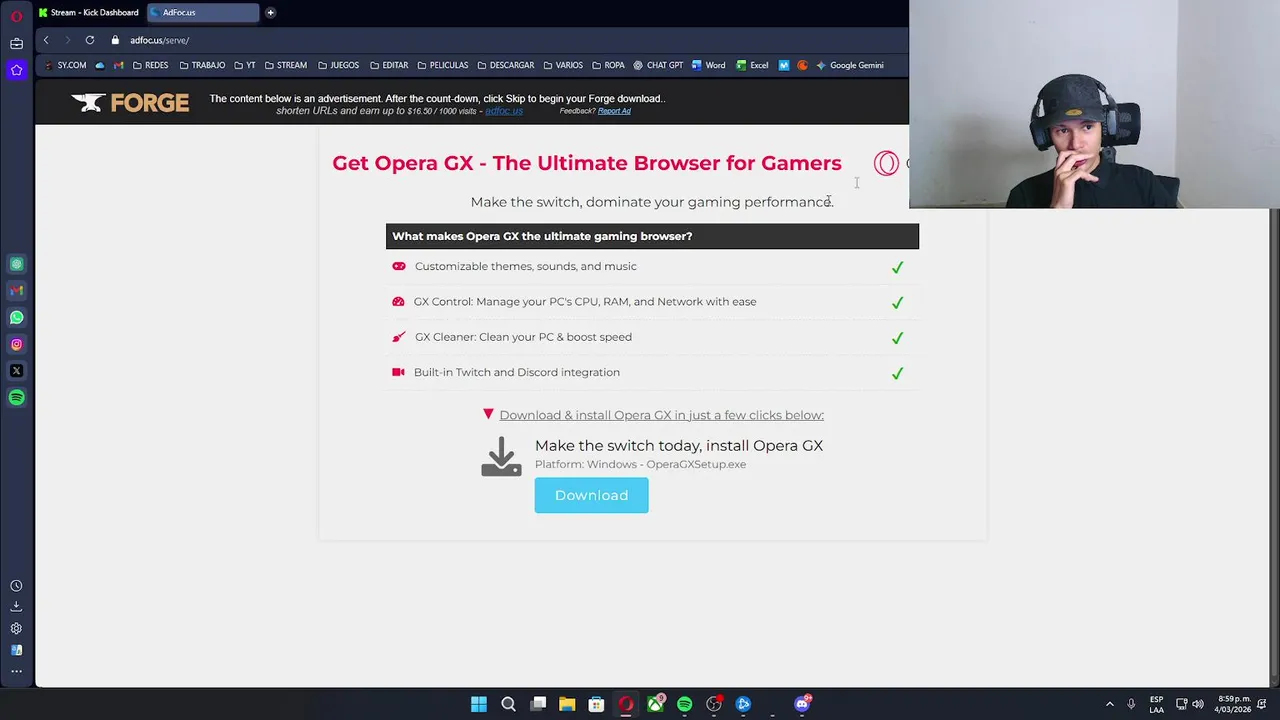Screen dimensions: 1280x720
Task: Show more sidebar options (three dots)
Action: (16, 671)
